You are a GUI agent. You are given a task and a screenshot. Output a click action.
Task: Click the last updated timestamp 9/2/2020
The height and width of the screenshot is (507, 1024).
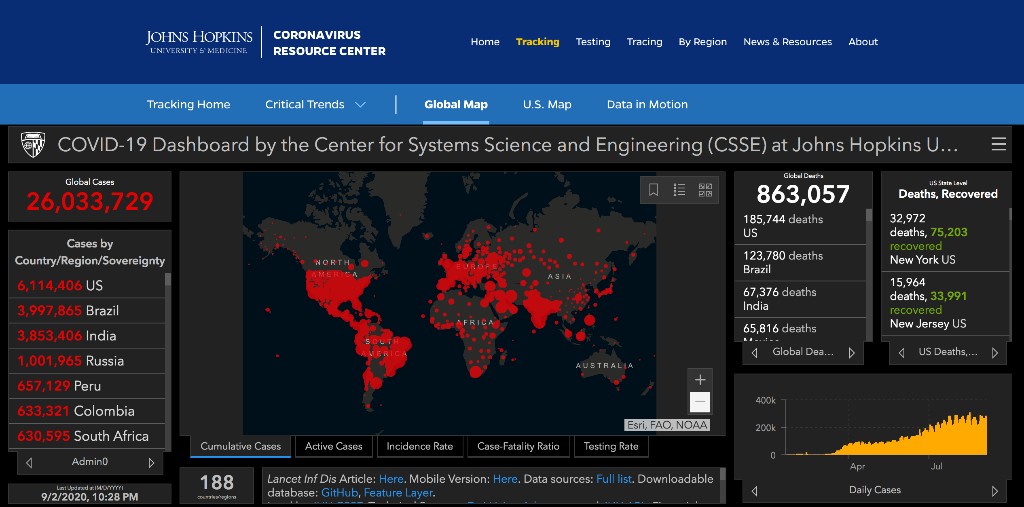90,497
